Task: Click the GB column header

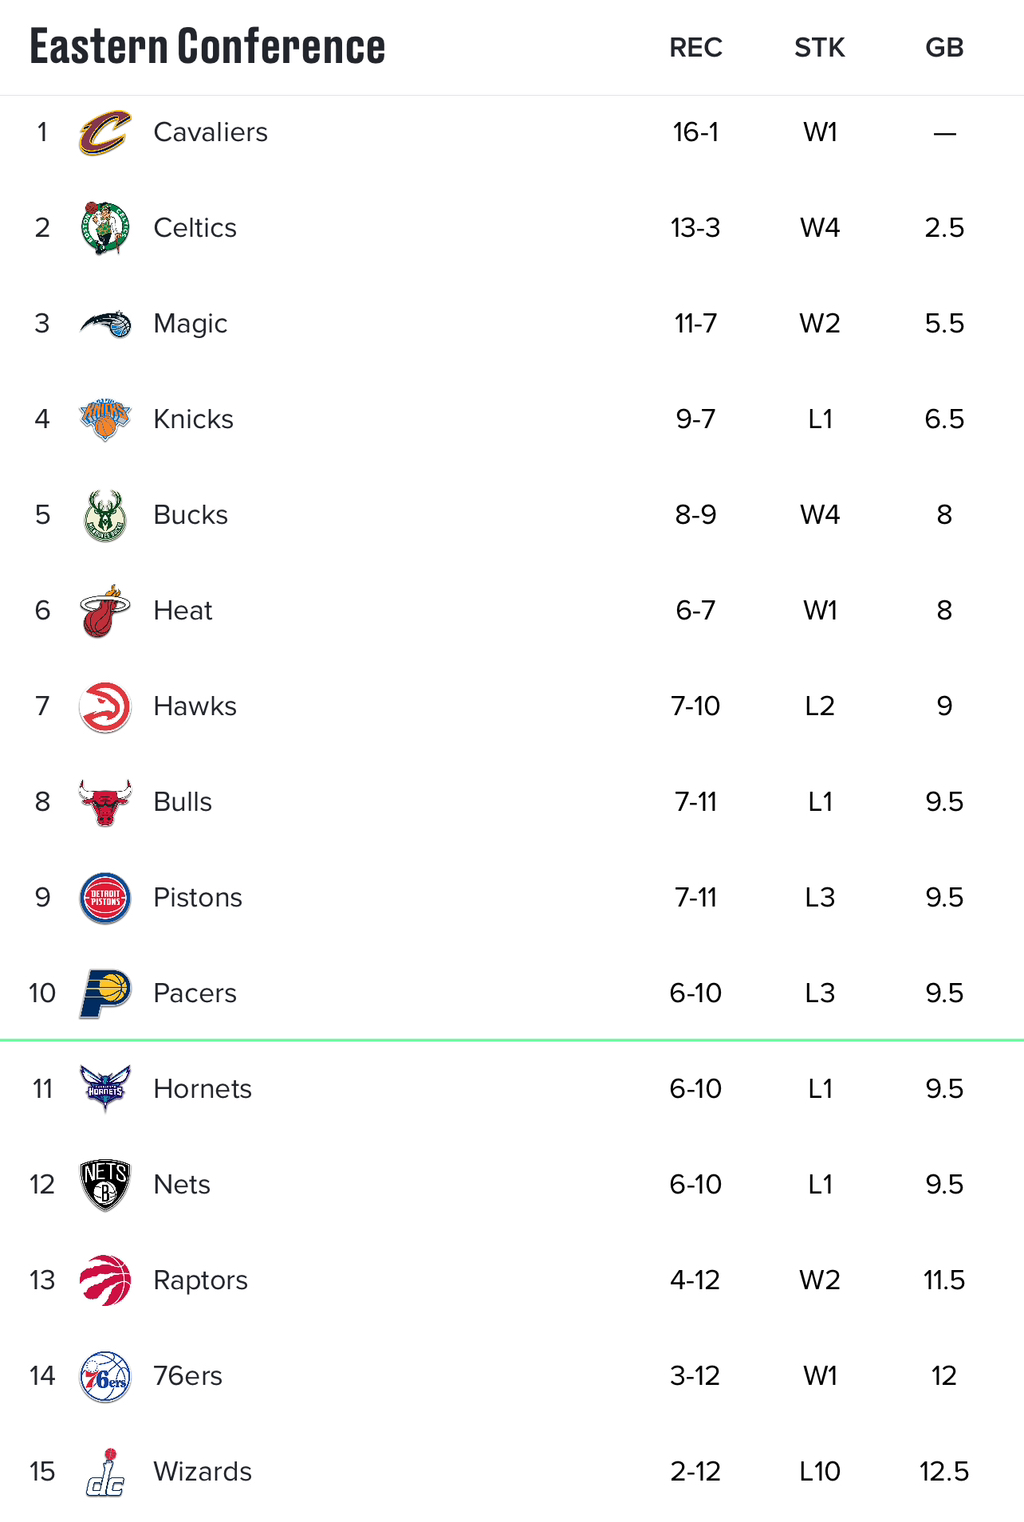Action: (x=944, y=48)
